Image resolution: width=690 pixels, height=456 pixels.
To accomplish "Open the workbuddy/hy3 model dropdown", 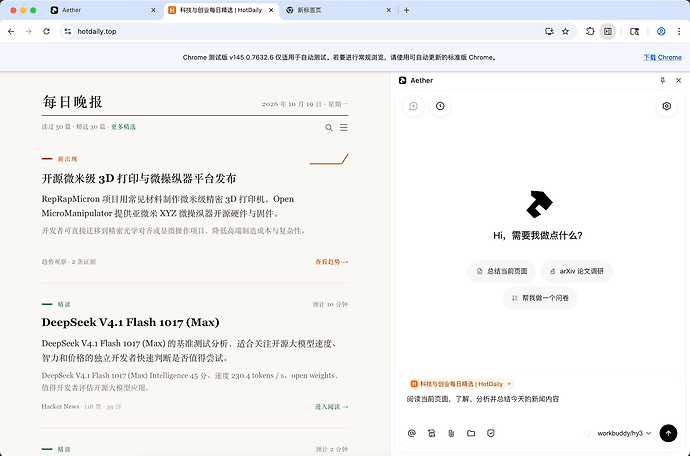I will click(x=624, y=433).
